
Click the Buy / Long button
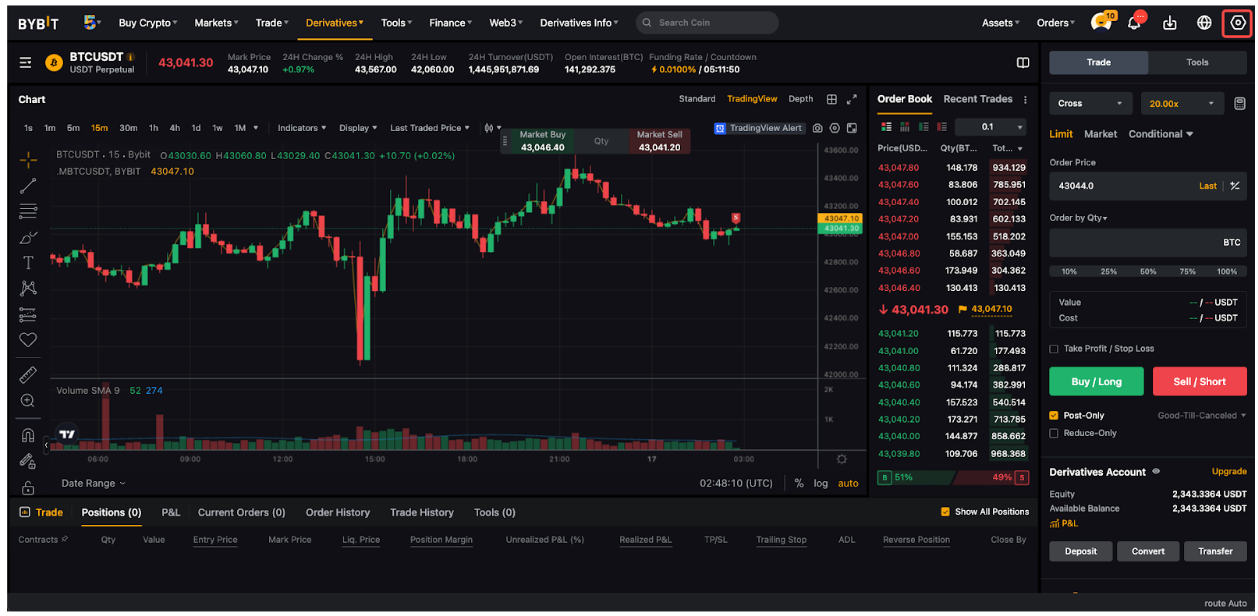click(1096, 381)
